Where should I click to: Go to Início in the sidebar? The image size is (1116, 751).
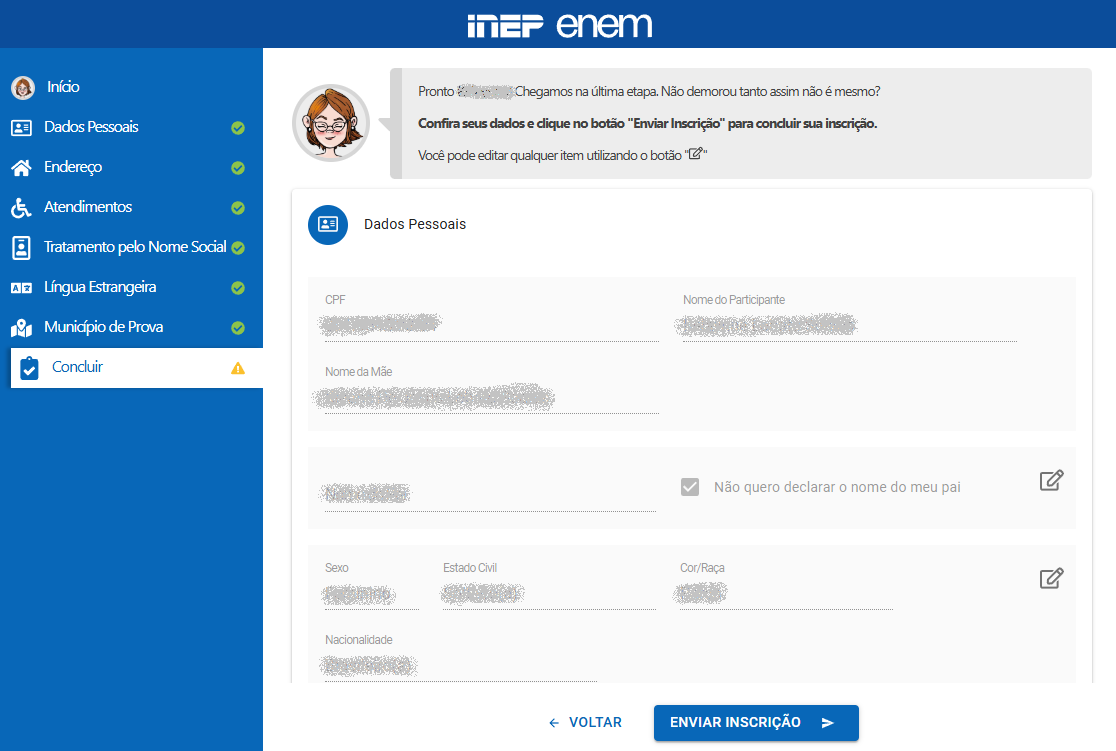click(x=63, y=87)
